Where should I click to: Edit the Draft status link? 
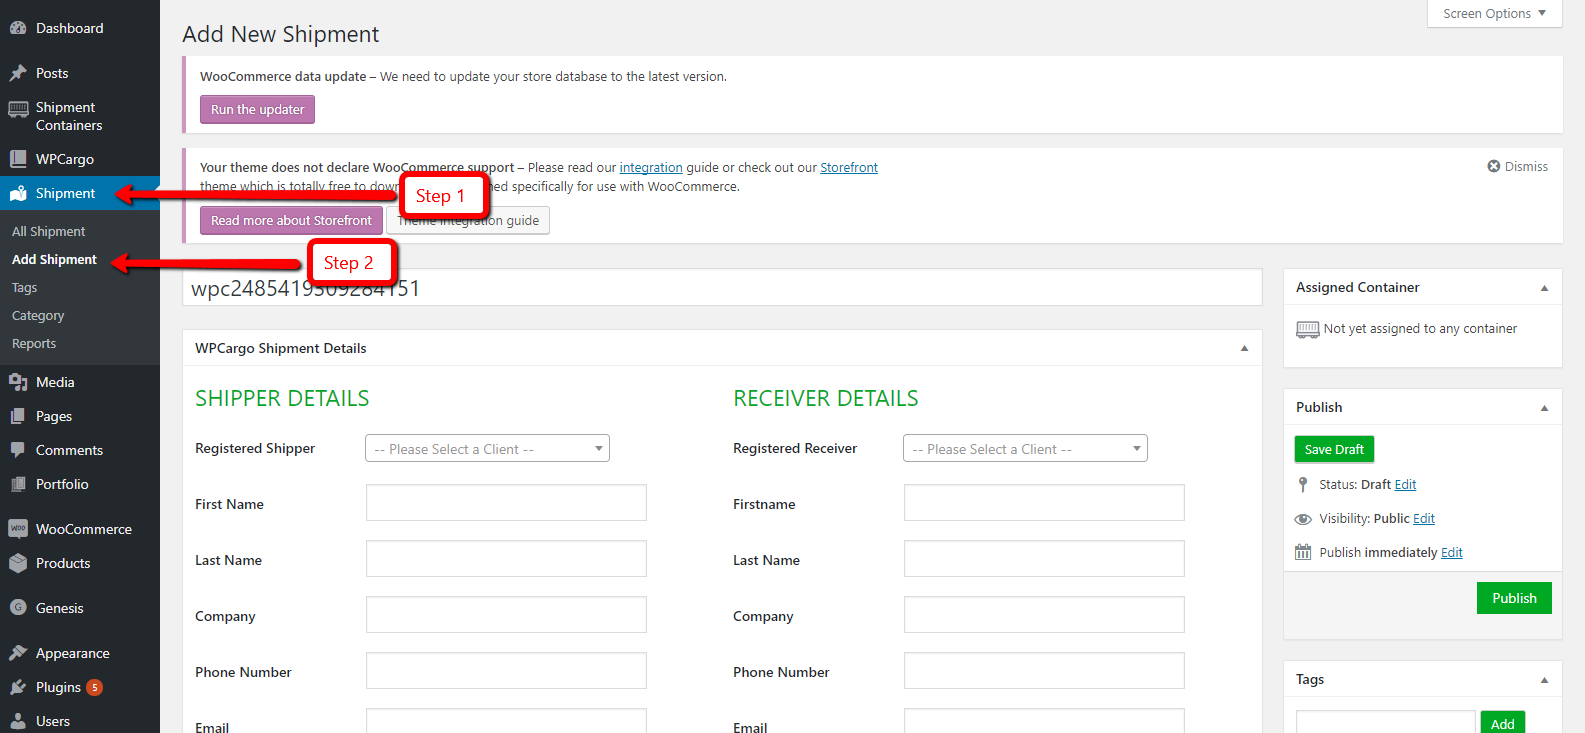[1405, 484]
